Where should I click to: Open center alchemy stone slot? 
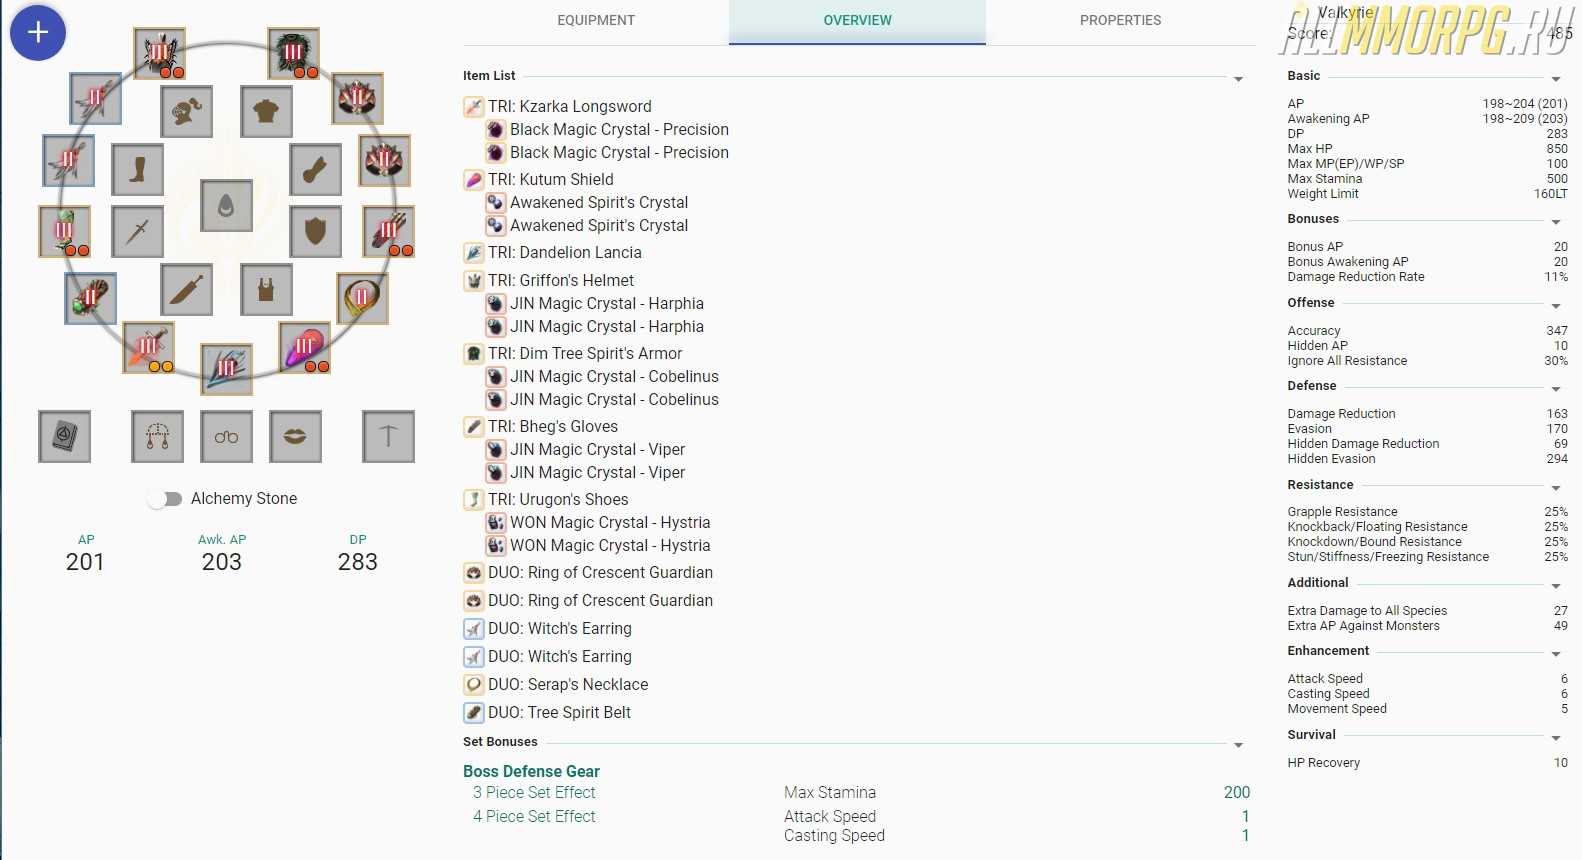[226, 206]
